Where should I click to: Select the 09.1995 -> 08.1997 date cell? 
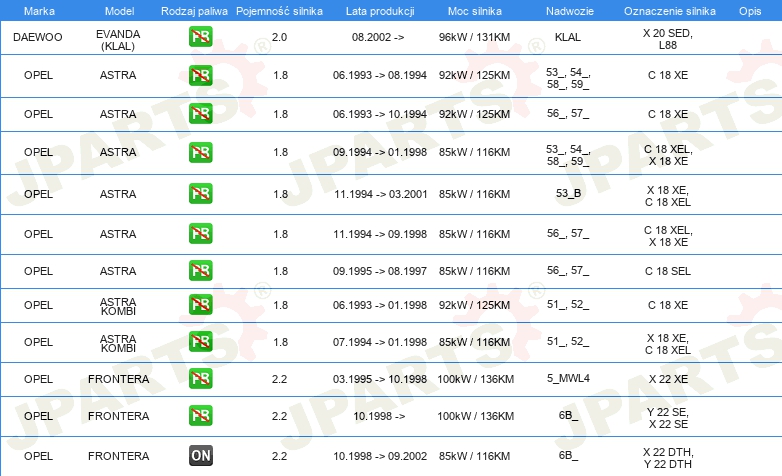coord(380,271)
